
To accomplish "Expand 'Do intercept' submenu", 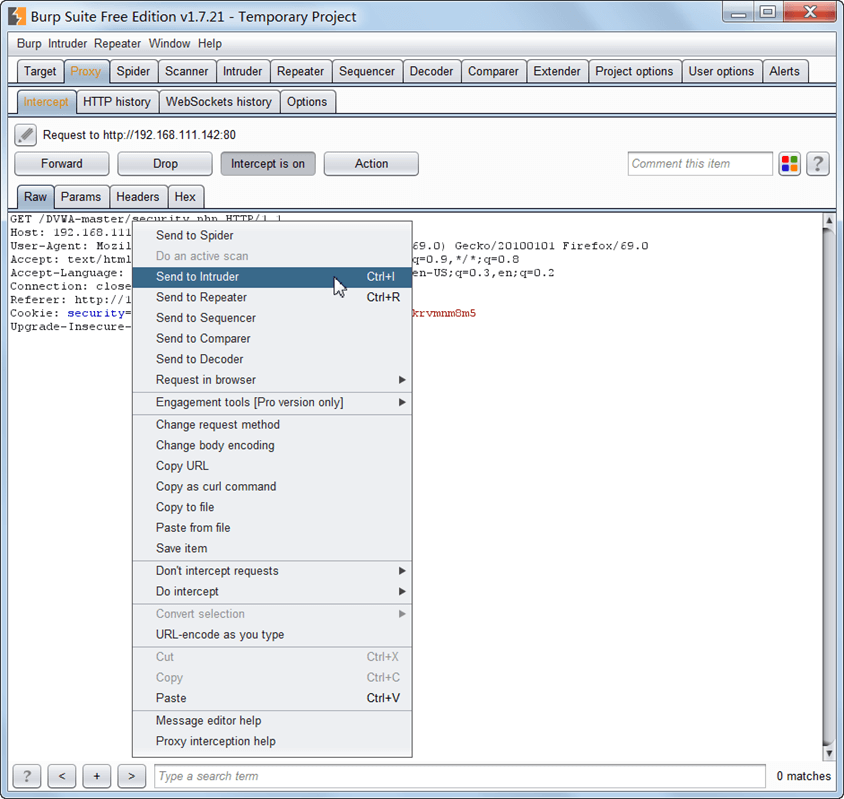I will [x=272, y=591].
